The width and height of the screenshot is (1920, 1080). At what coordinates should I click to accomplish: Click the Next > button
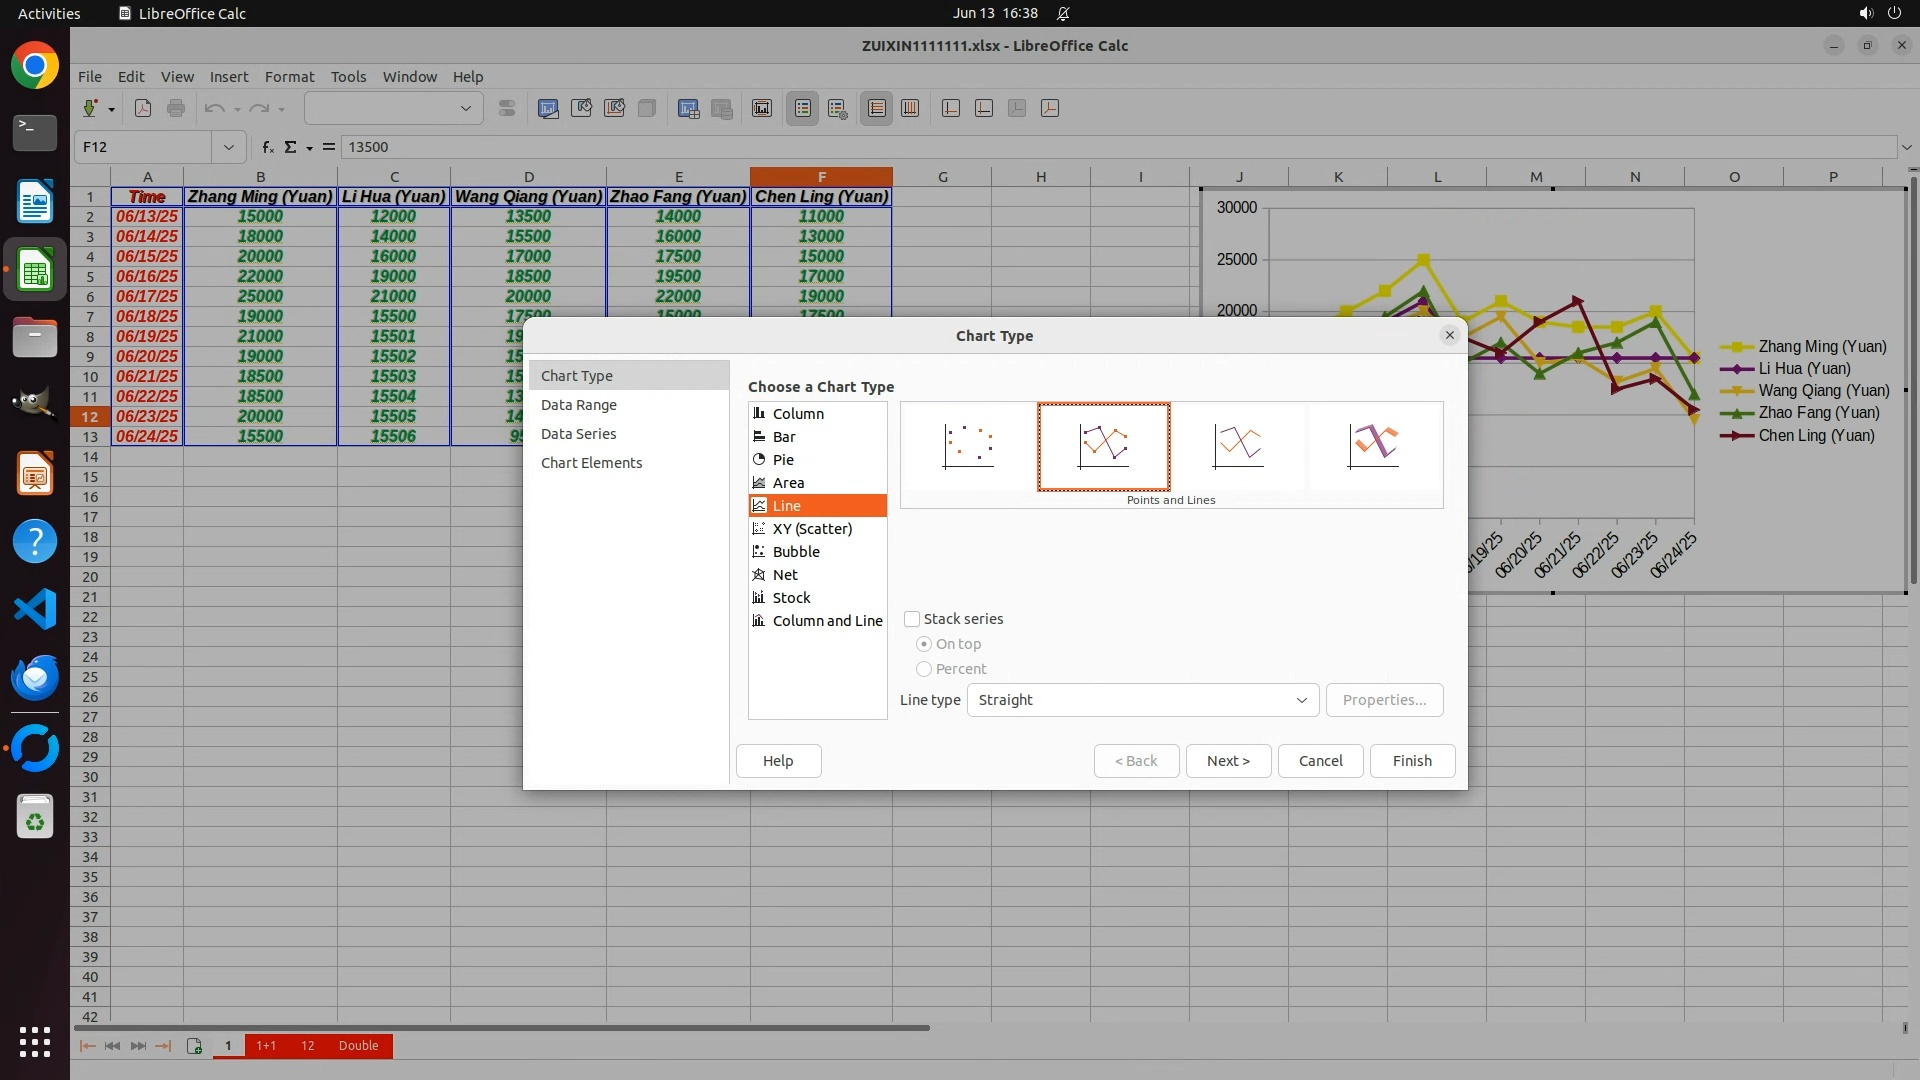pos(1227,761)
